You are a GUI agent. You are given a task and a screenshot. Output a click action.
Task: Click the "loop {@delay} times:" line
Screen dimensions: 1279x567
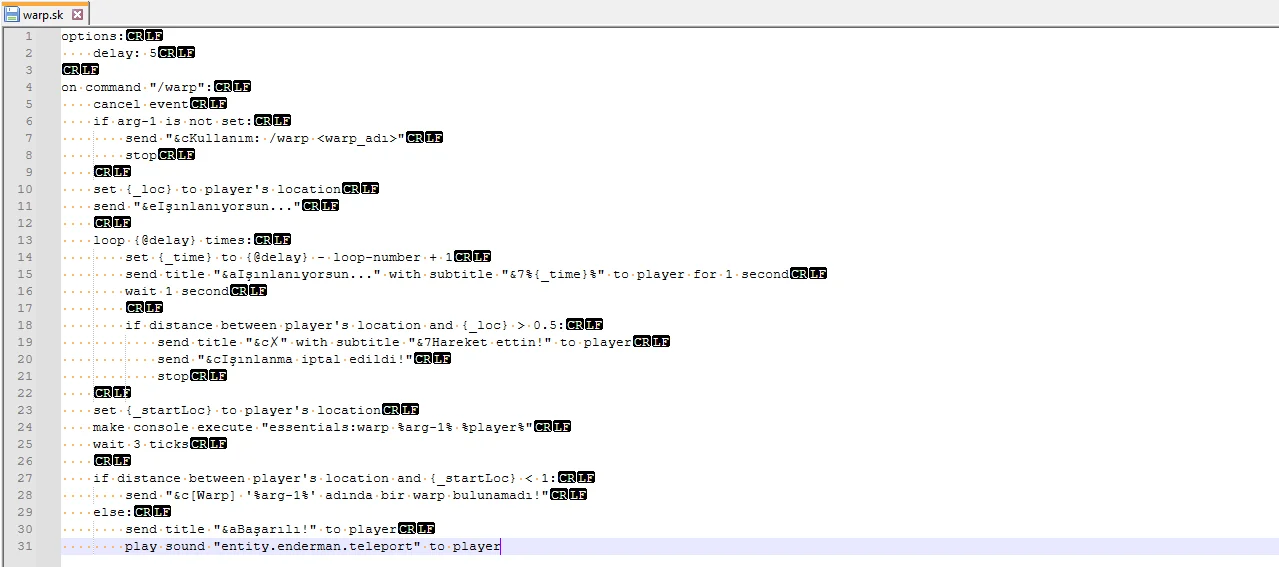point(173,240)
